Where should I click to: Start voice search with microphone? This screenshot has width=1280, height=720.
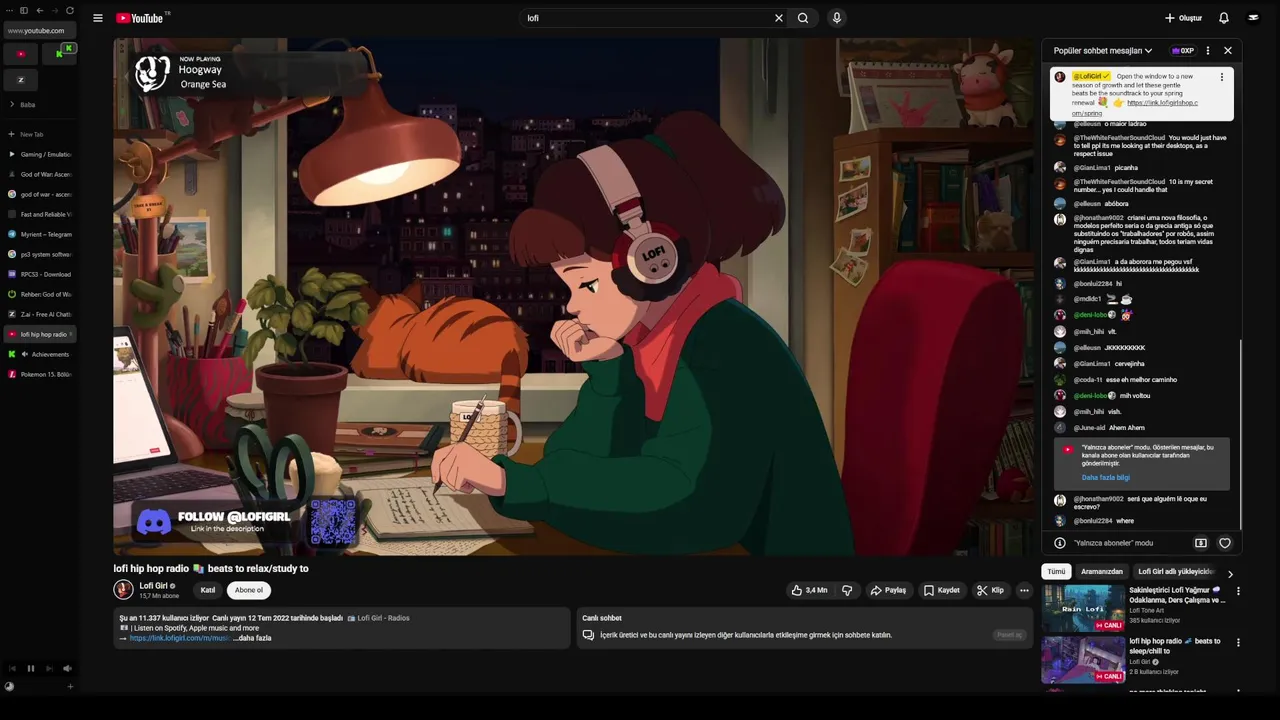point(837,18)
